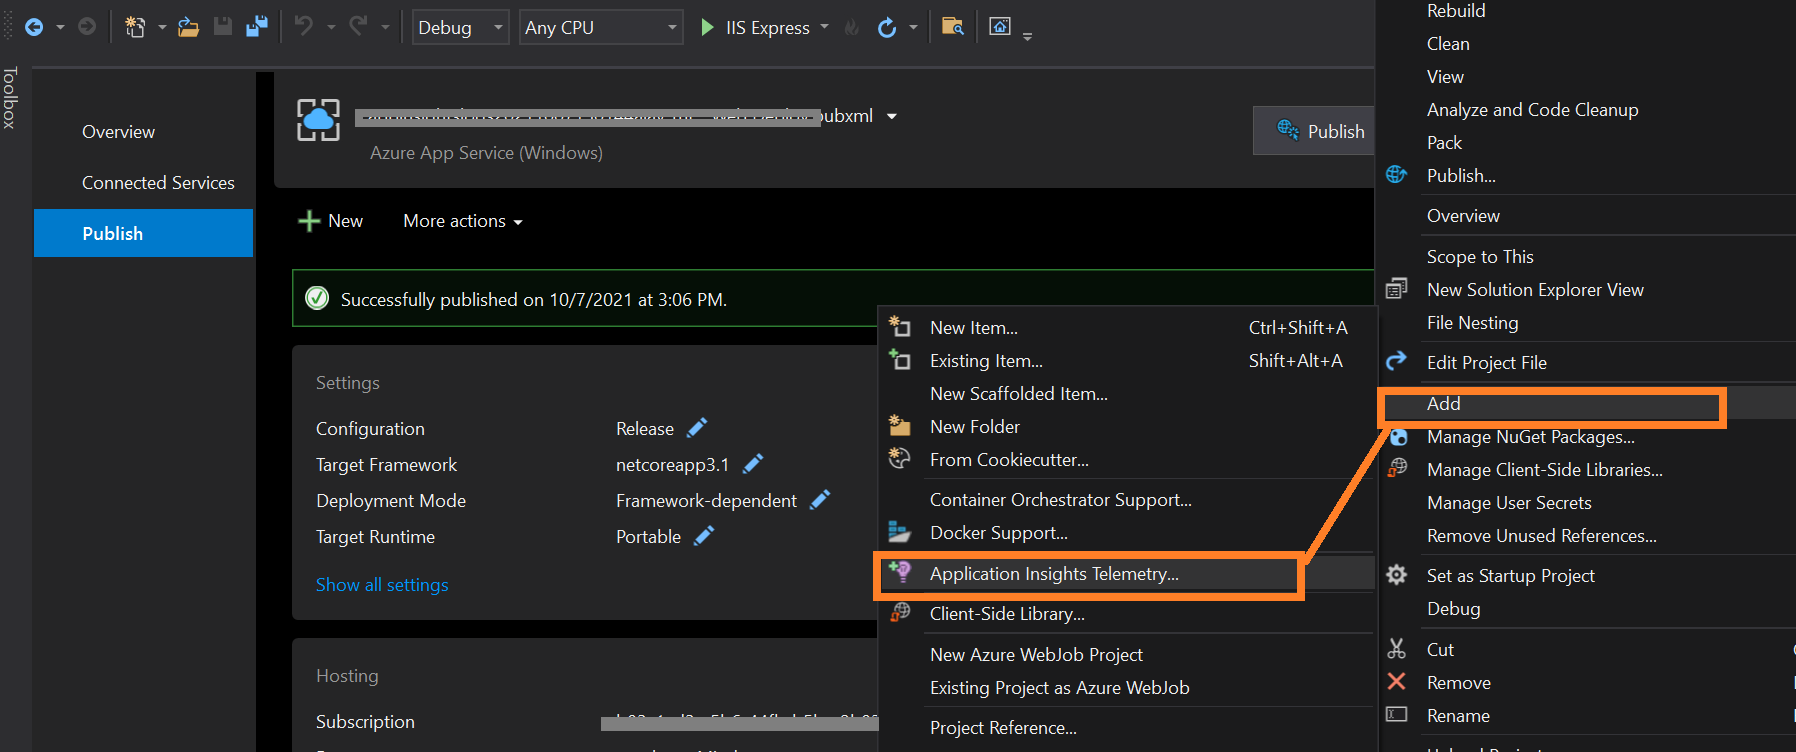The image size is (1796, 752).
Task: Open the Debug configuration dropdown
Action: (461, 27)
